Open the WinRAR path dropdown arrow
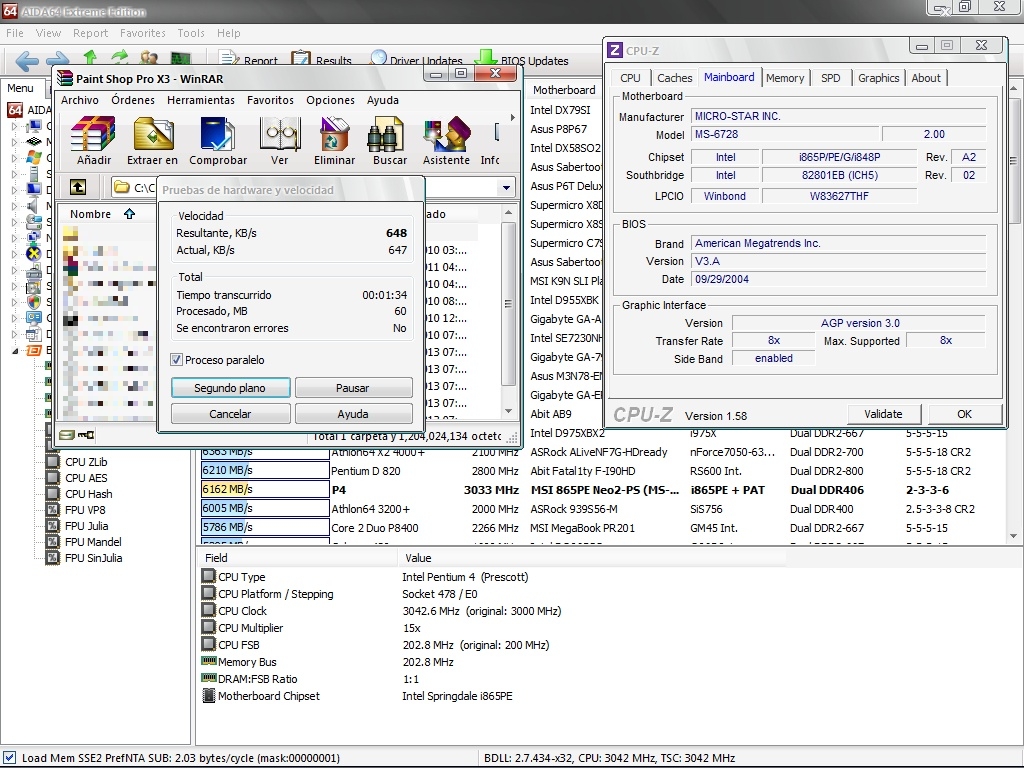This screenshot has width=1024, height=768. pos(507,187)
